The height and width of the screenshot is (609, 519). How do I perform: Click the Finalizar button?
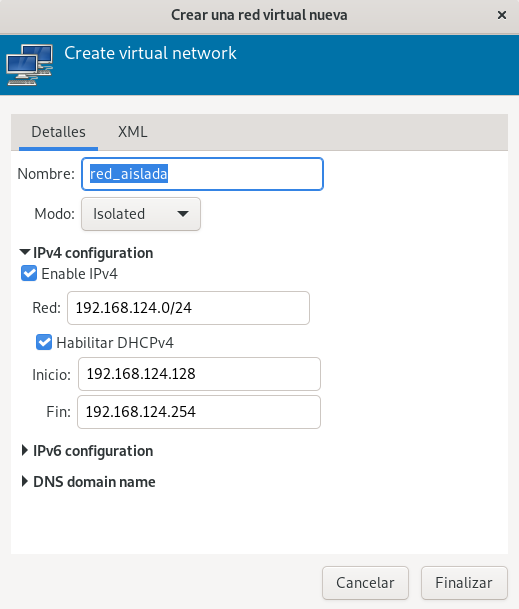point(464,583)
